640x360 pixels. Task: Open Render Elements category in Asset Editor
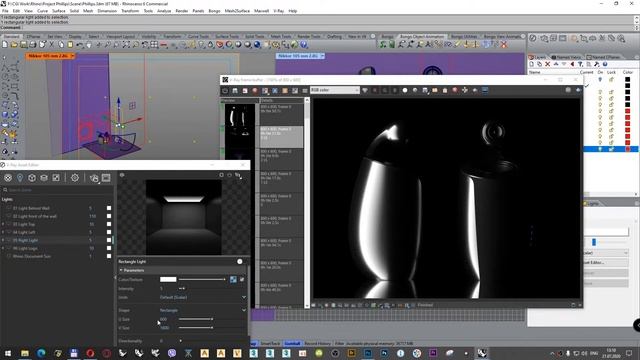pyautogui.click(x=44, y=178)
